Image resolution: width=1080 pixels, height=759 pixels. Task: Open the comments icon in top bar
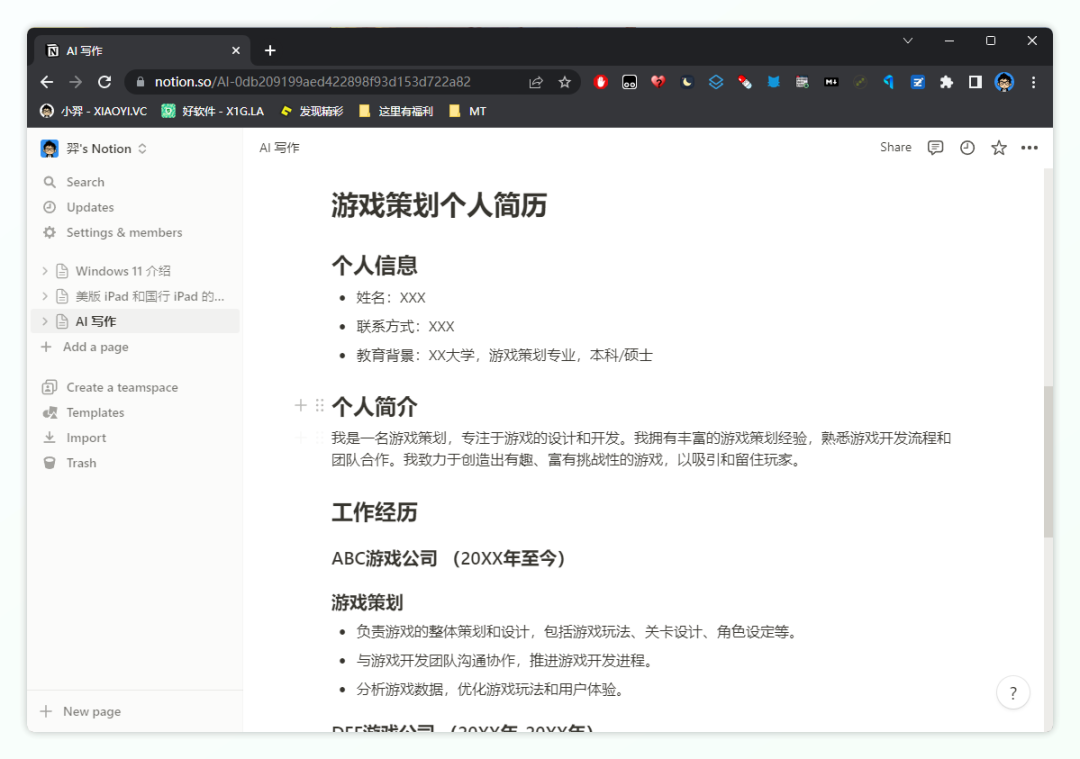pyautogui.click(x=935, y=148)
